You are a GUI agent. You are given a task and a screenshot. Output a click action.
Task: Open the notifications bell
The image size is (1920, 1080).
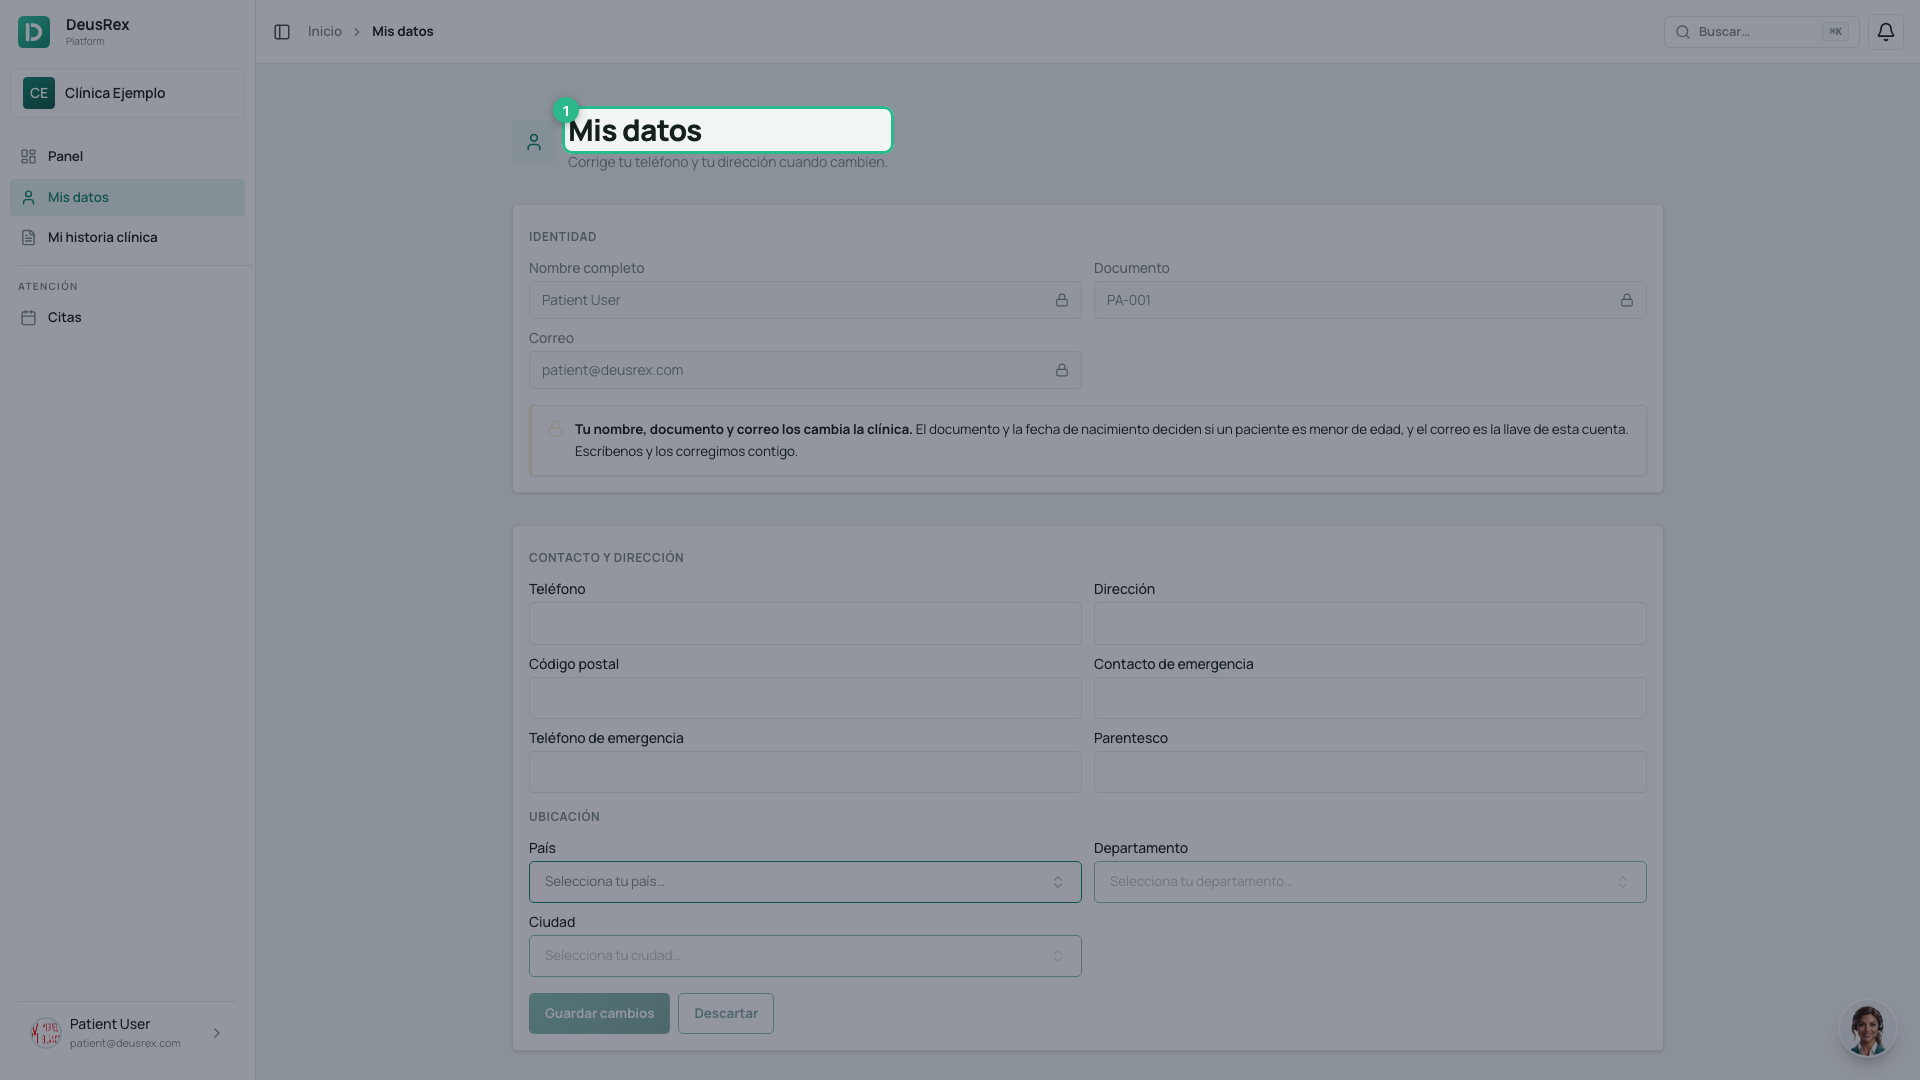1885,32
